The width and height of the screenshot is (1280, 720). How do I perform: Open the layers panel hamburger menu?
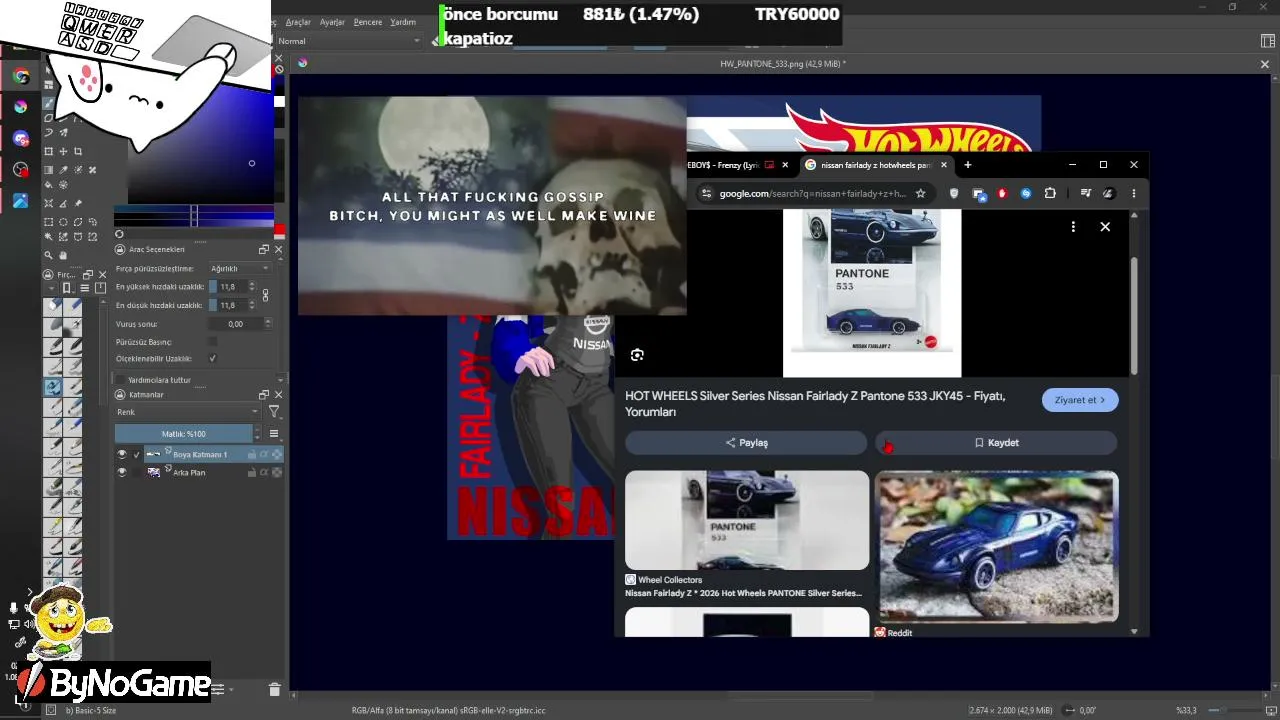[274, 434]
